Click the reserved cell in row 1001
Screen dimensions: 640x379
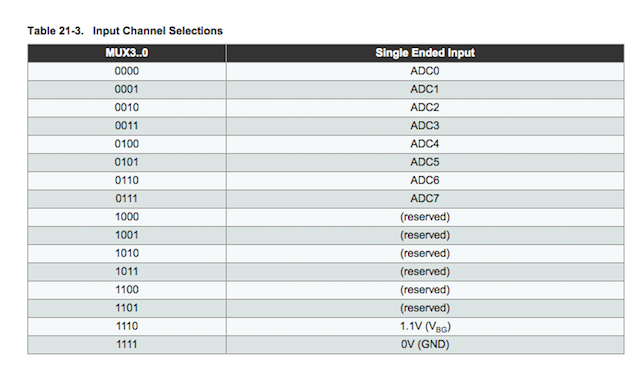(x=425, y=235)
